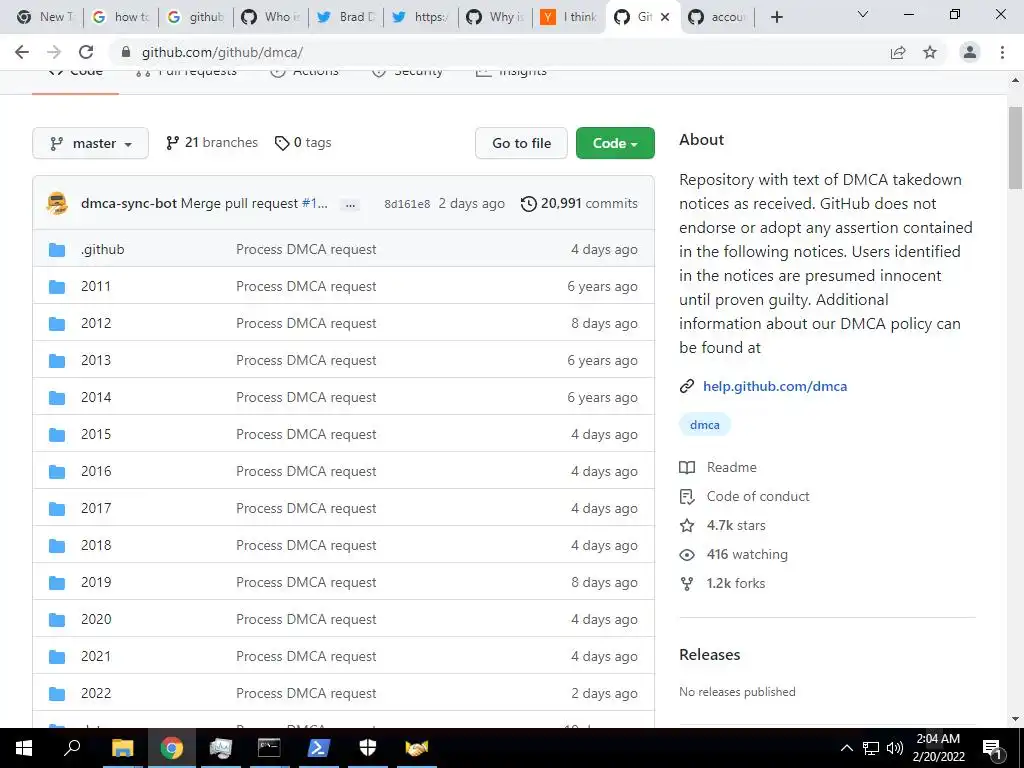1024x768 pixels.
Task: Open the 2020 folder name
Action: (96, 619)
